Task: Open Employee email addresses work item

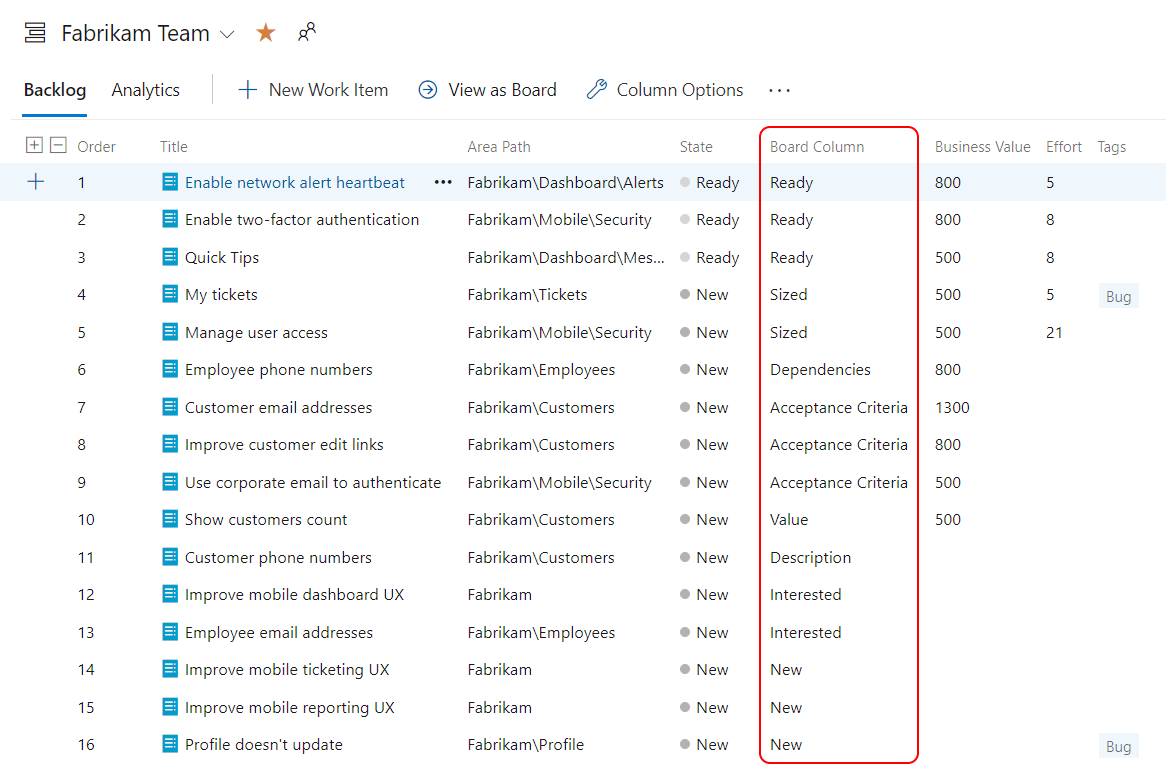Action: (x=279, y=633)
